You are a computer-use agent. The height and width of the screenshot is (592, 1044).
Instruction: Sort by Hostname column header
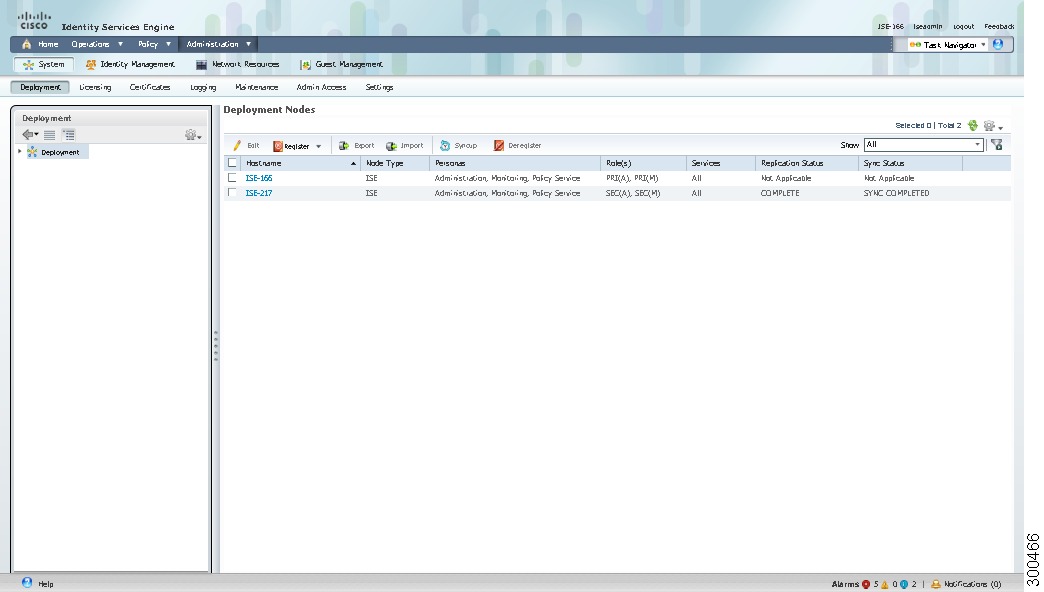tap(300, 163)
